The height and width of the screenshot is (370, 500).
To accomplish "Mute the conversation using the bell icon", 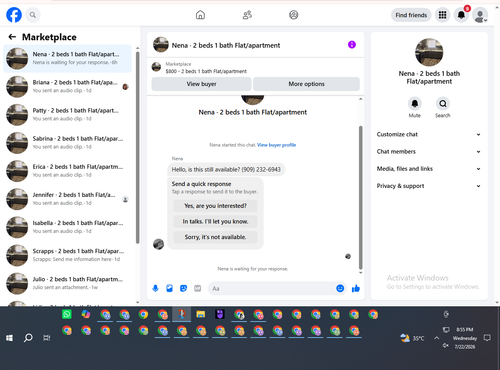I will 415,104.
